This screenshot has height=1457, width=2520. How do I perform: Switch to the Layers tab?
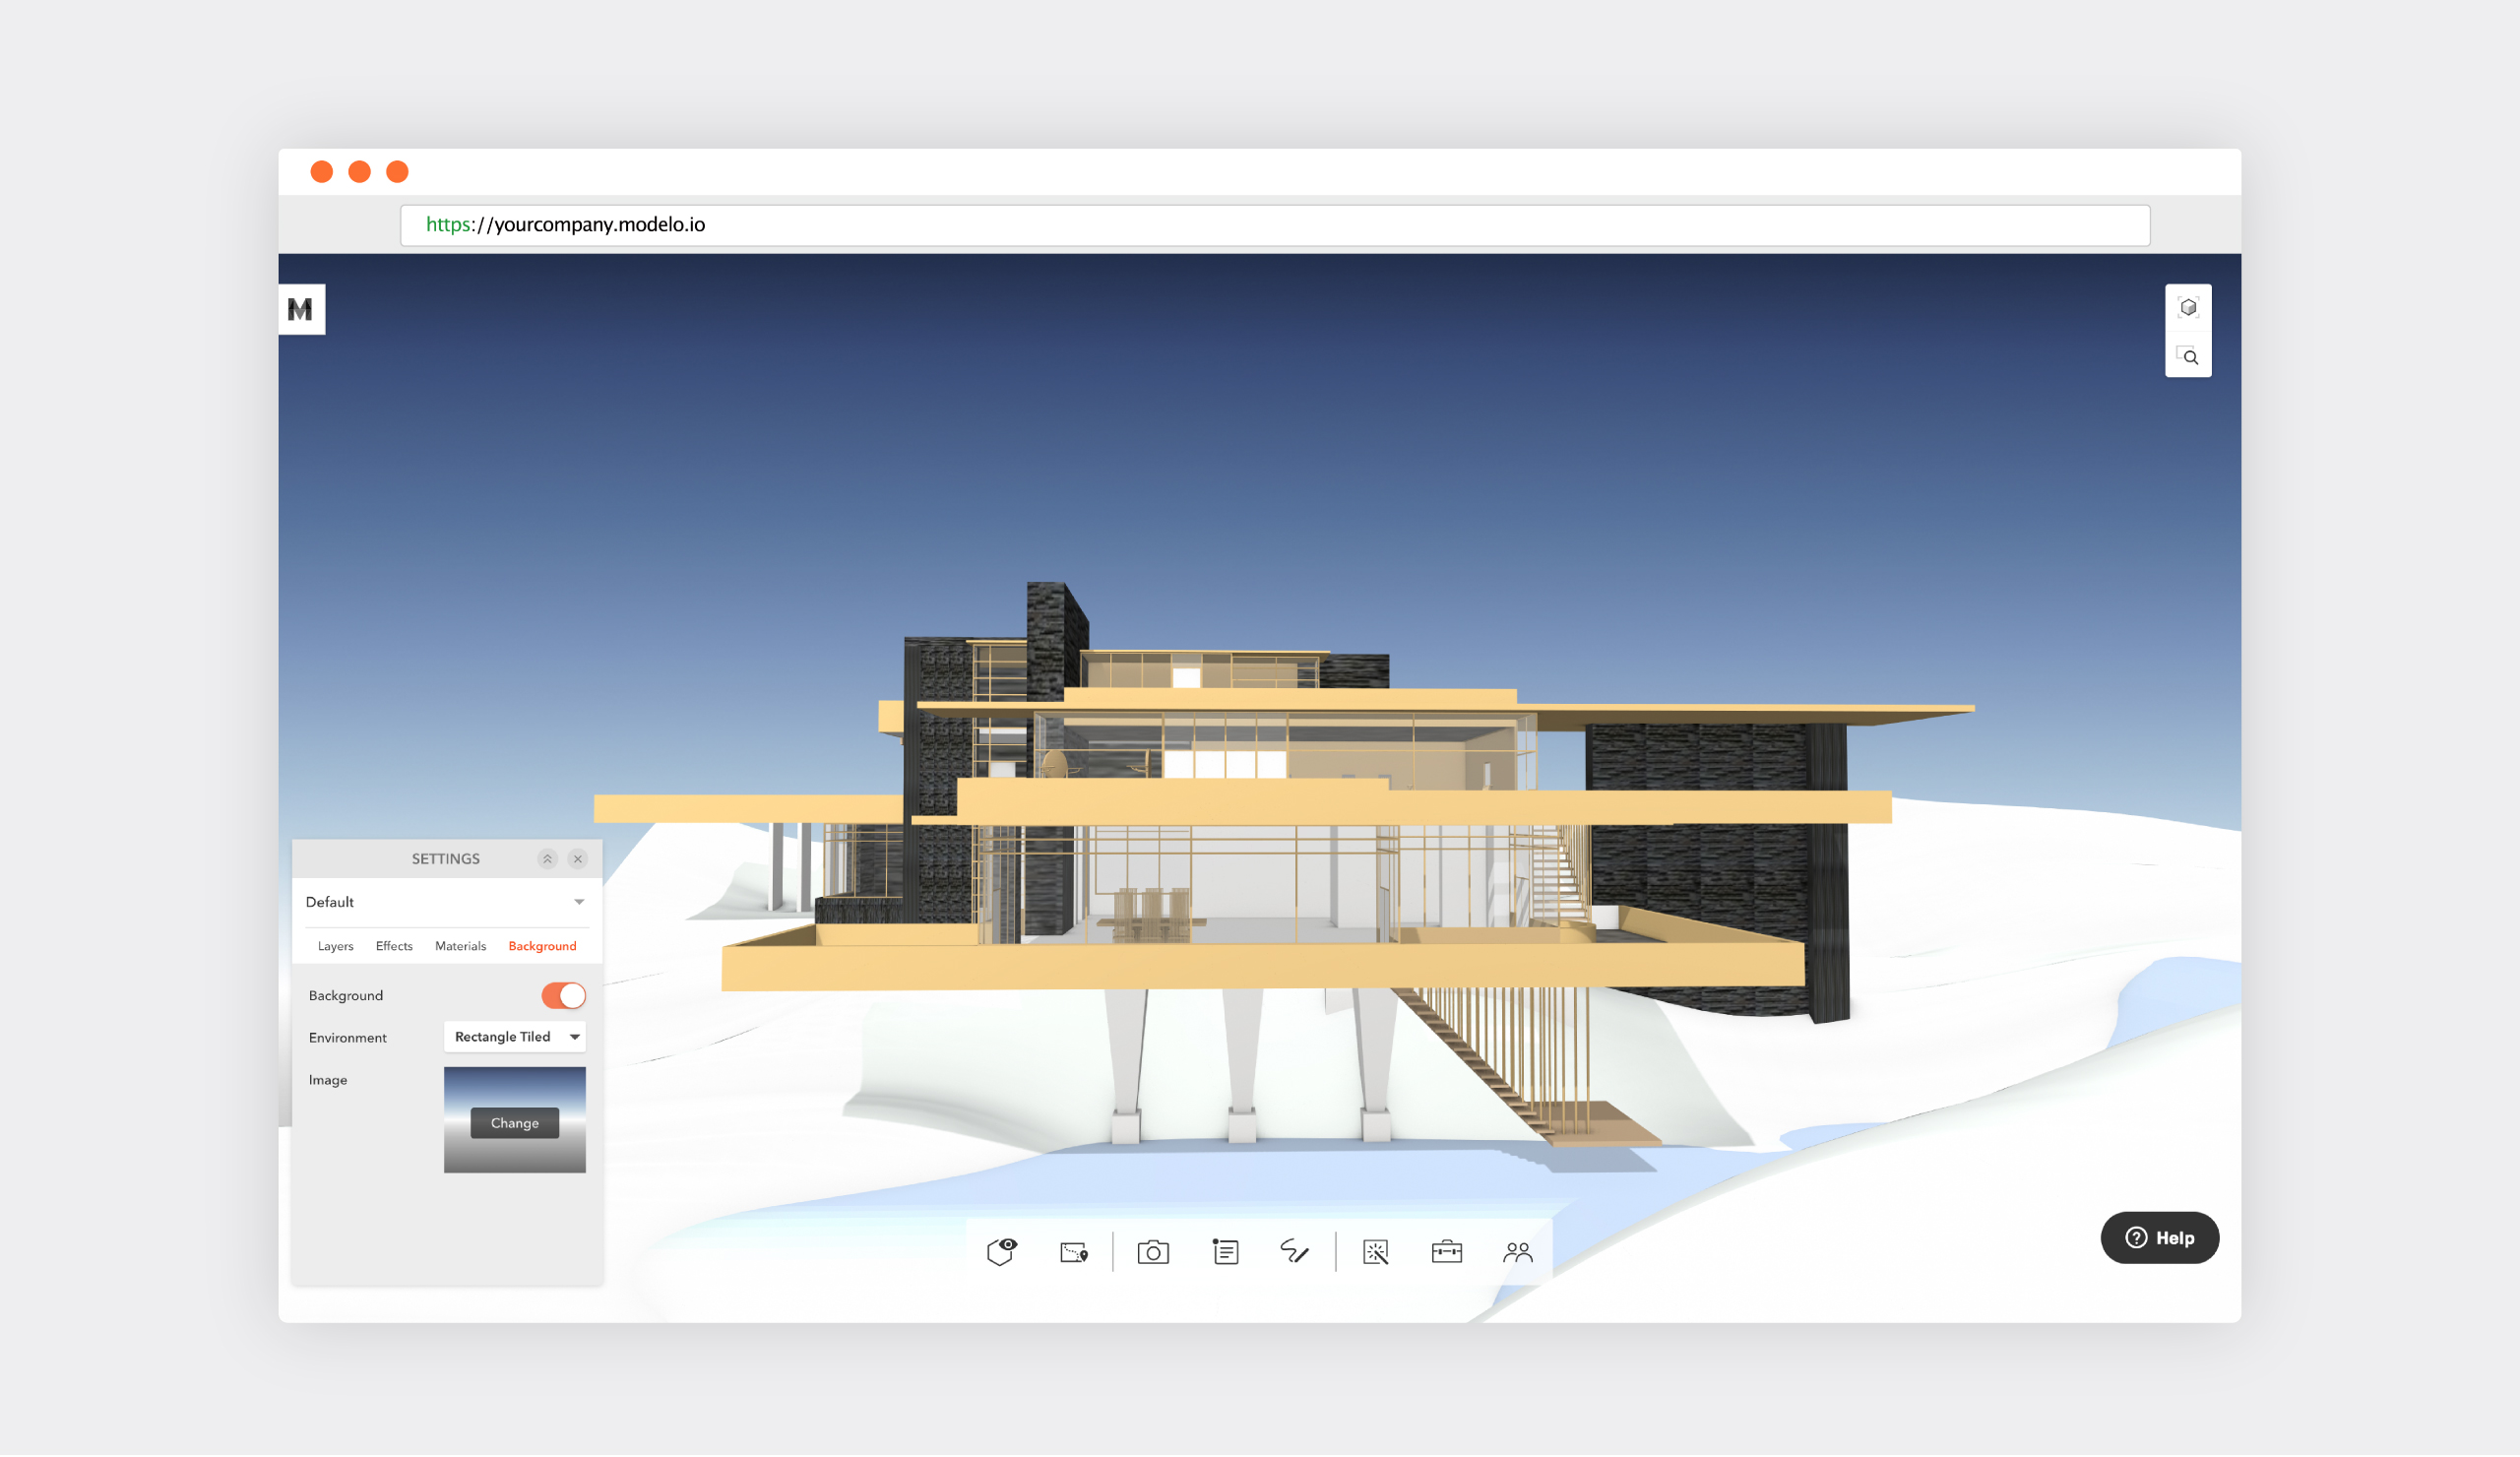[x=335, y=946]
